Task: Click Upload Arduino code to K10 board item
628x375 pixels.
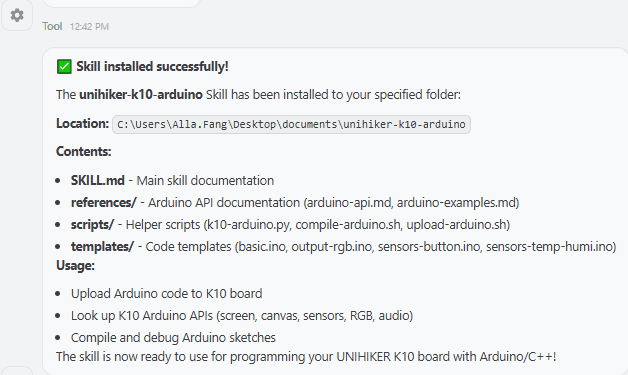Action: (x=167, y=294)
